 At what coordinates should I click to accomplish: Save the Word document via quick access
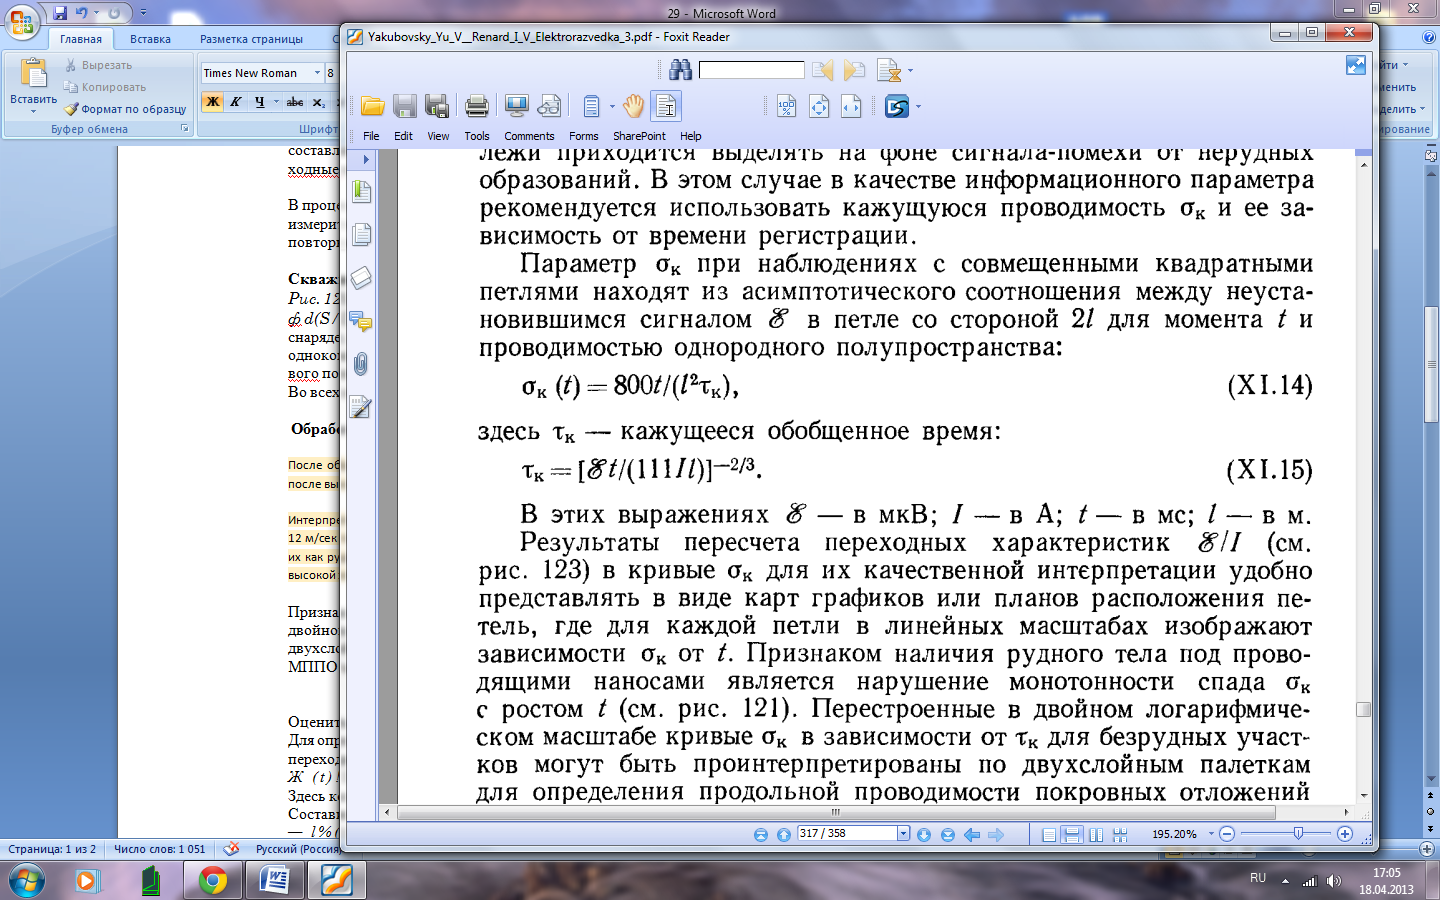tap(60, 13)
